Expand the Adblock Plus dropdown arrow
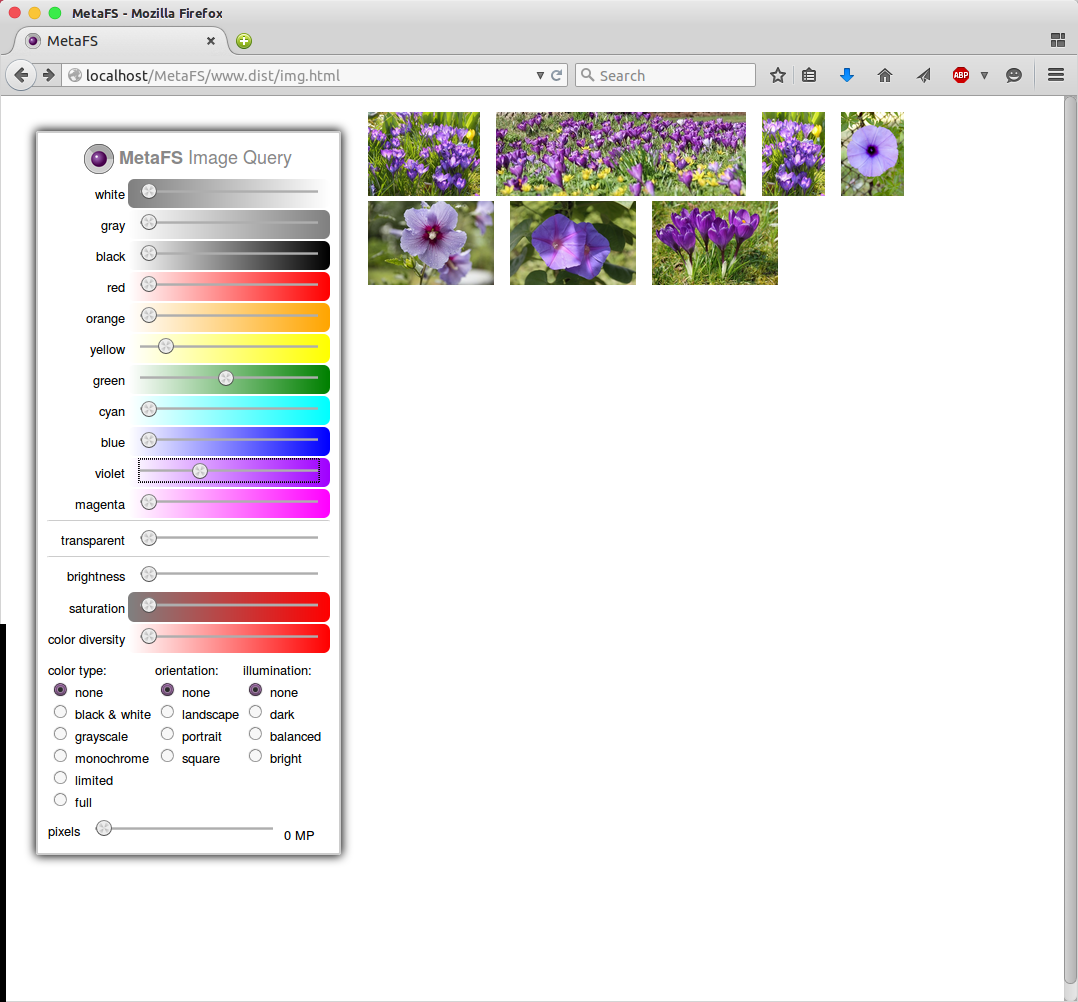Image resolution: width=1078 pixels, height=1002 pixels. click(x=984, y=76)
